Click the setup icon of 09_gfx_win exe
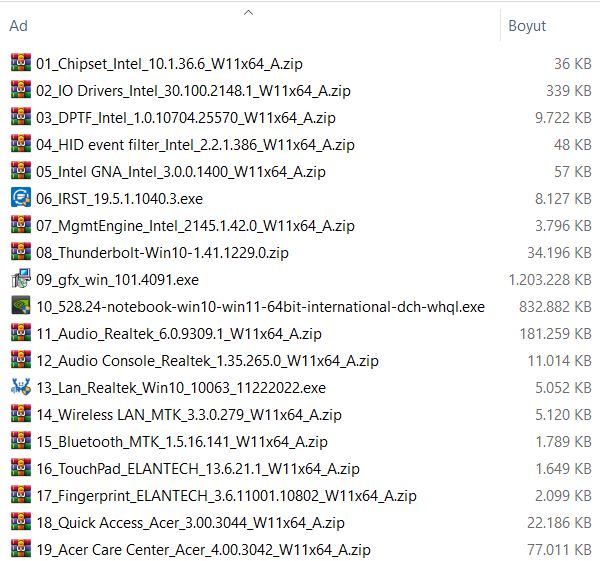This screenshot has height=561, width=600. pyautogui.click(x=21, y=279)
